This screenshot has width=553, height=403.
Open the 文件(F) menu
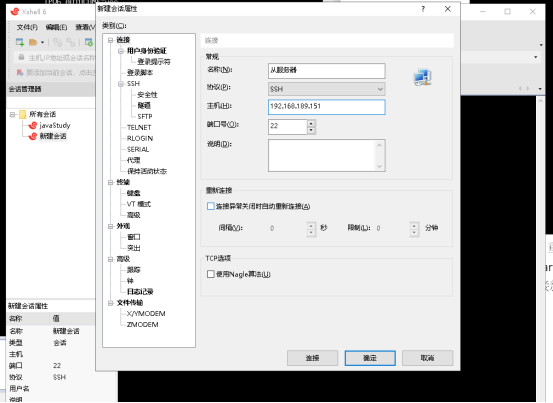coord(27,27)
